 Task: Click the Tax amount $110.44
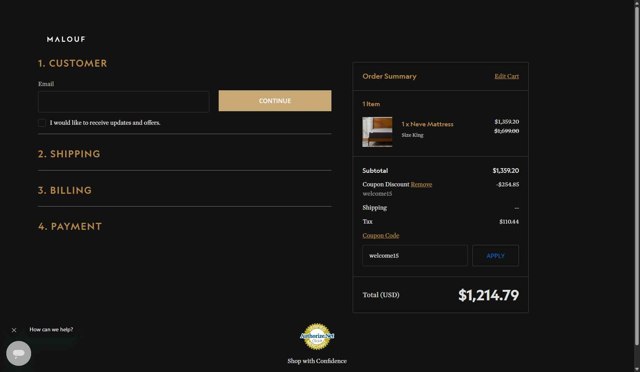point(509,221)
